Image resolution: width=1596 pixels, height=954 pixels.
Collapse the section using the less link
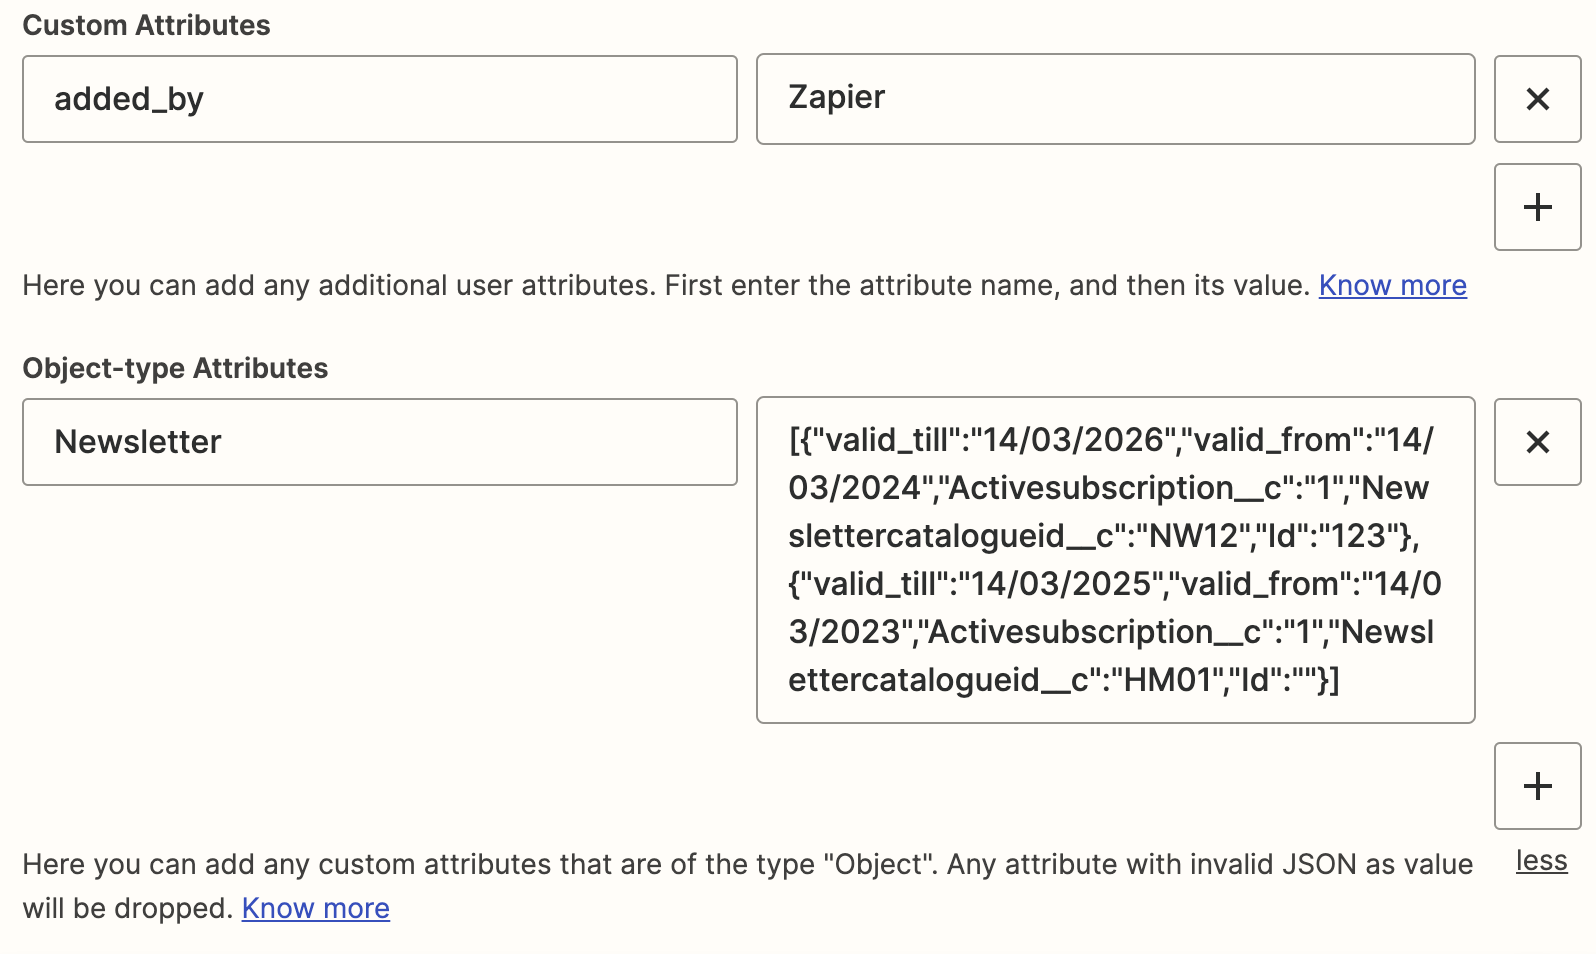(x=1541, y=861)
